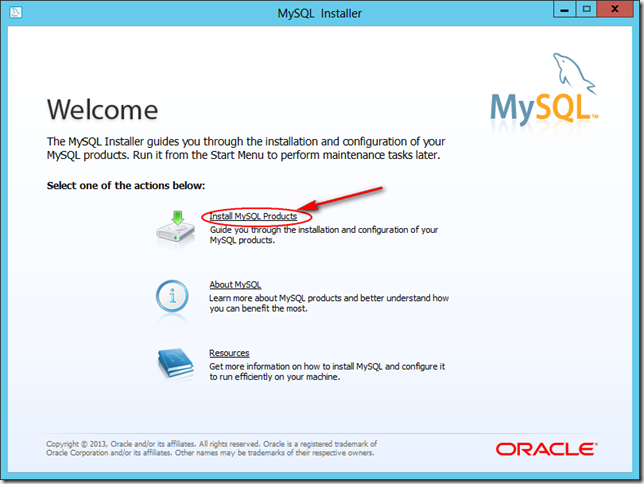
Task: Click the 'Get more information on how to install' description
Action: click(x=327, y=371)
